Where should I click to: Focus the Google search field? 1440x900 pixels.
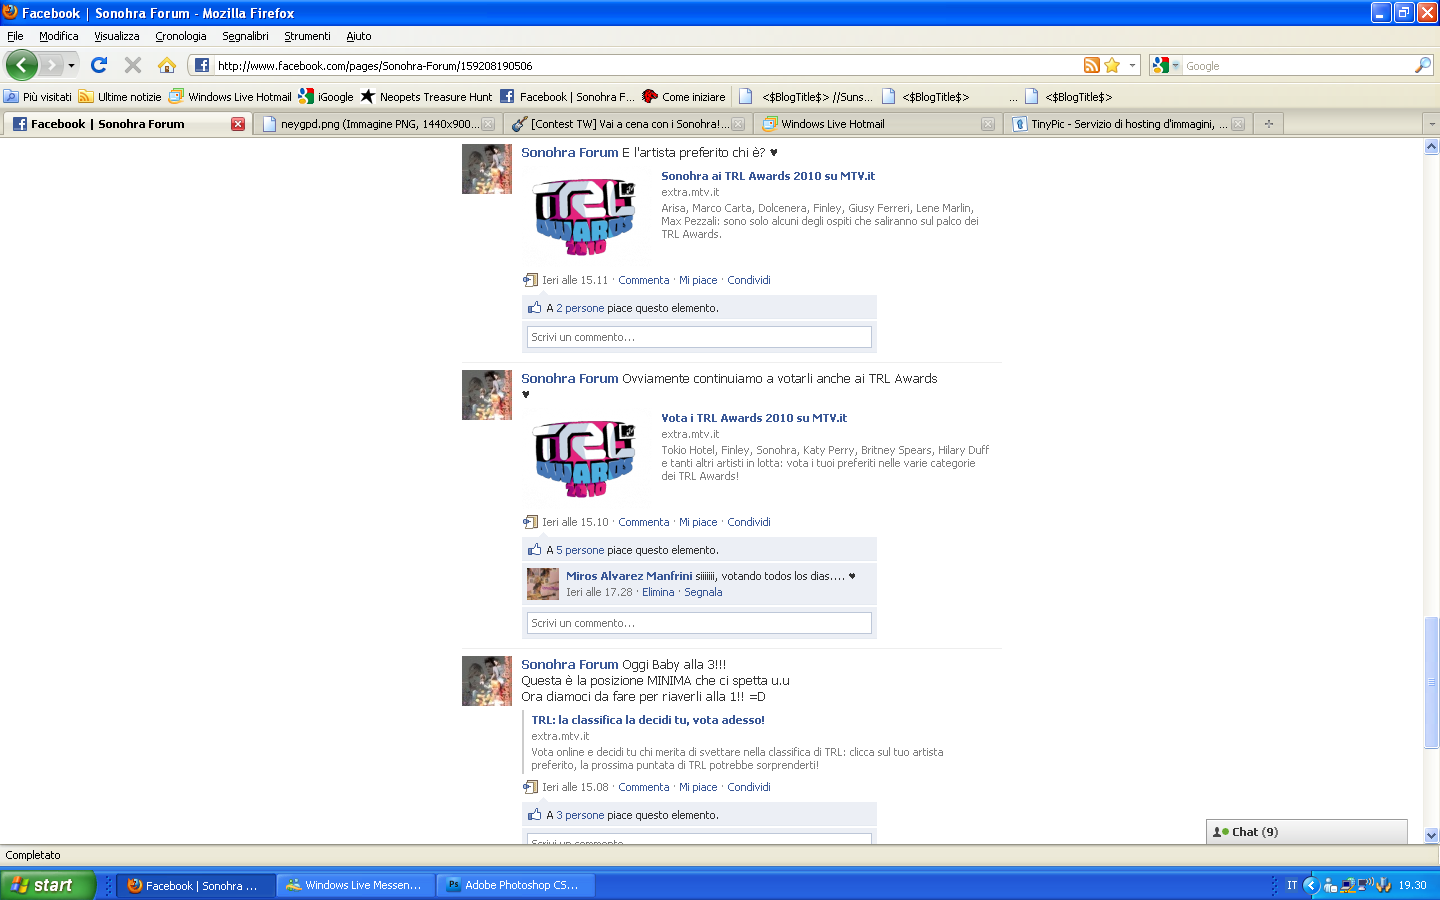[x=1298, y=66]
